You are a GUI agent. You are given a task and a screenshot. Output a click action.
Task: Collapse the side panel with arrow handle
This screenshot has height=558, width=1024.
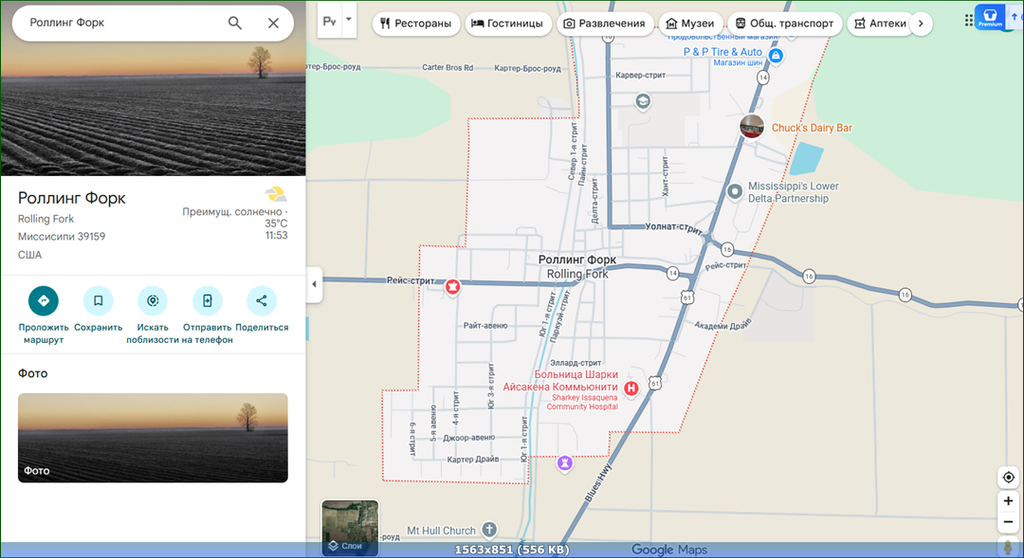click(314, 284)
